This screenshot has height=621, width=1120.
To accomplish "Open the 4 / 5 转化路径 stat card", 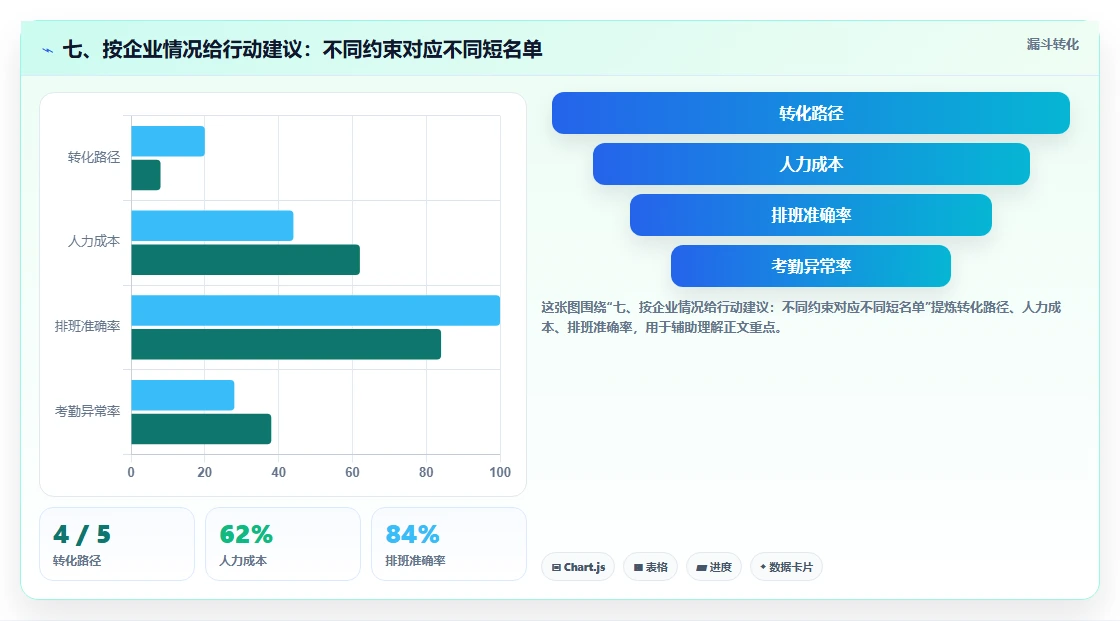I will 117,544.
